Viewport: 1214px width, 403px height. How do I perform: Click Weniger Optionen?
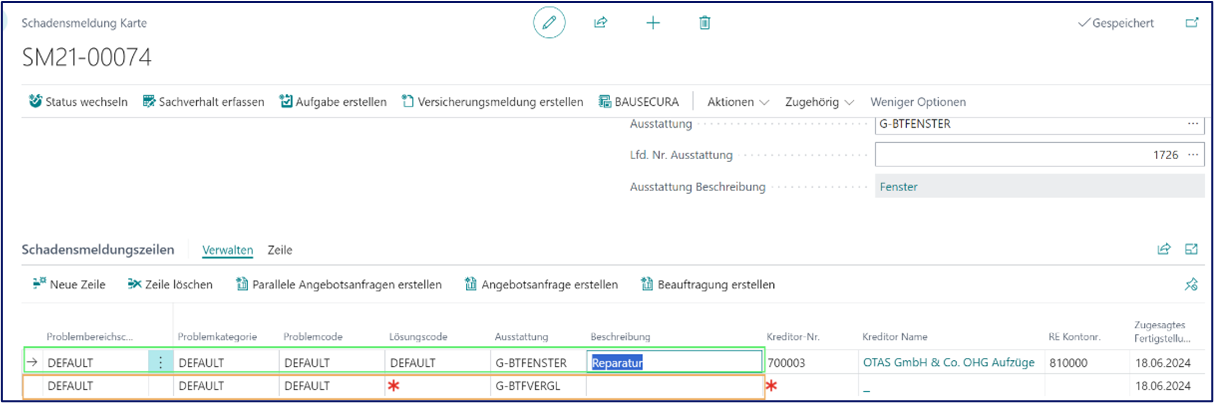(918, 102)
